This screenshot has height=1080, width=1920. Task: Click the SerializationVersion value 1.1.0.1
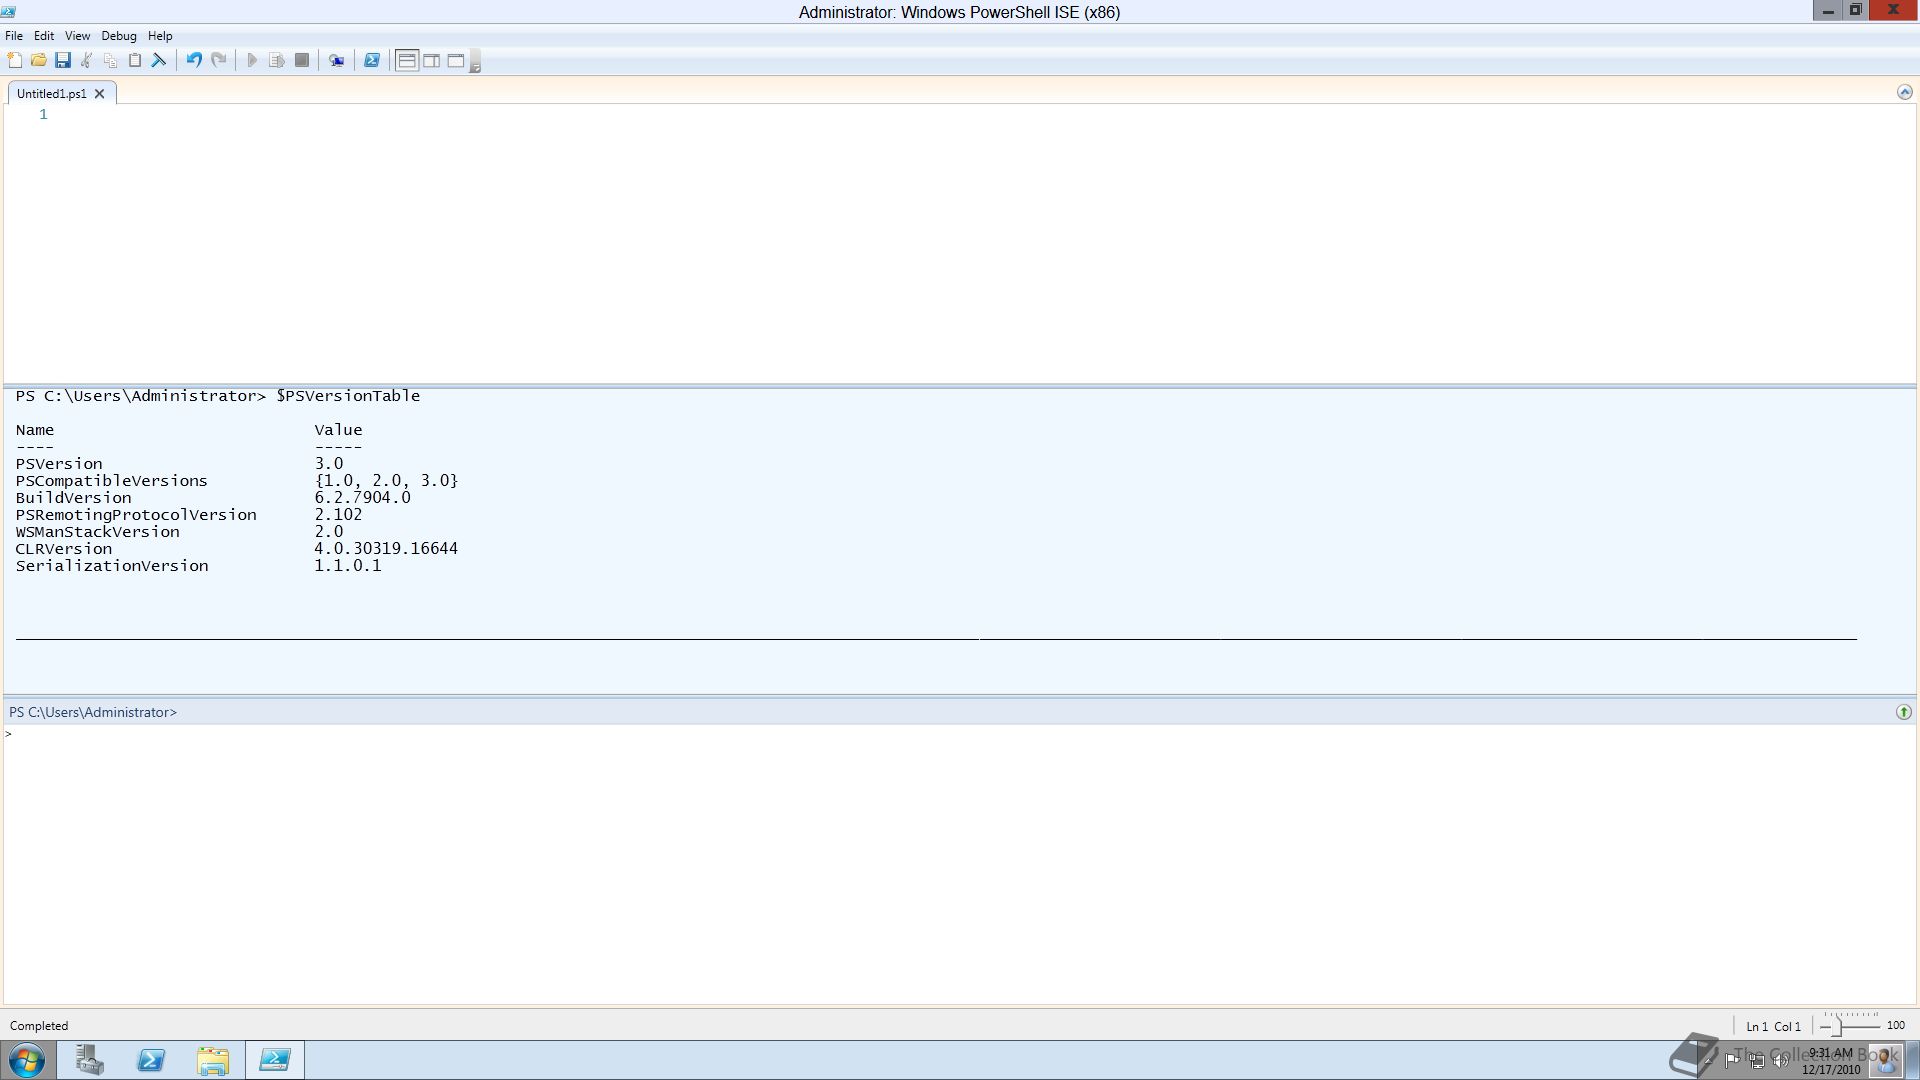tap(347, 565)
